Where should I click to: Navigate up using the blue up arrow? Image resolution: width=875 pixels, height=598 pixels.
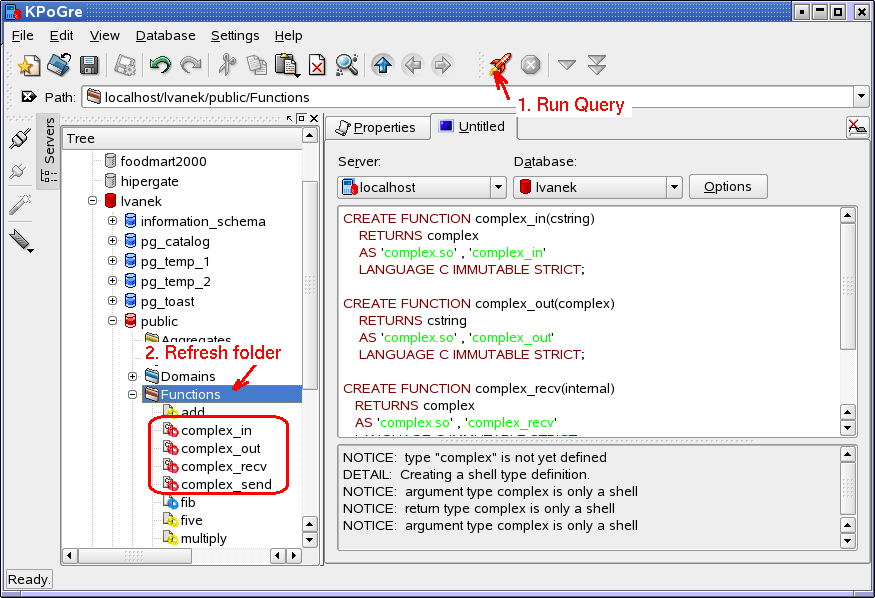pos(381,65)
